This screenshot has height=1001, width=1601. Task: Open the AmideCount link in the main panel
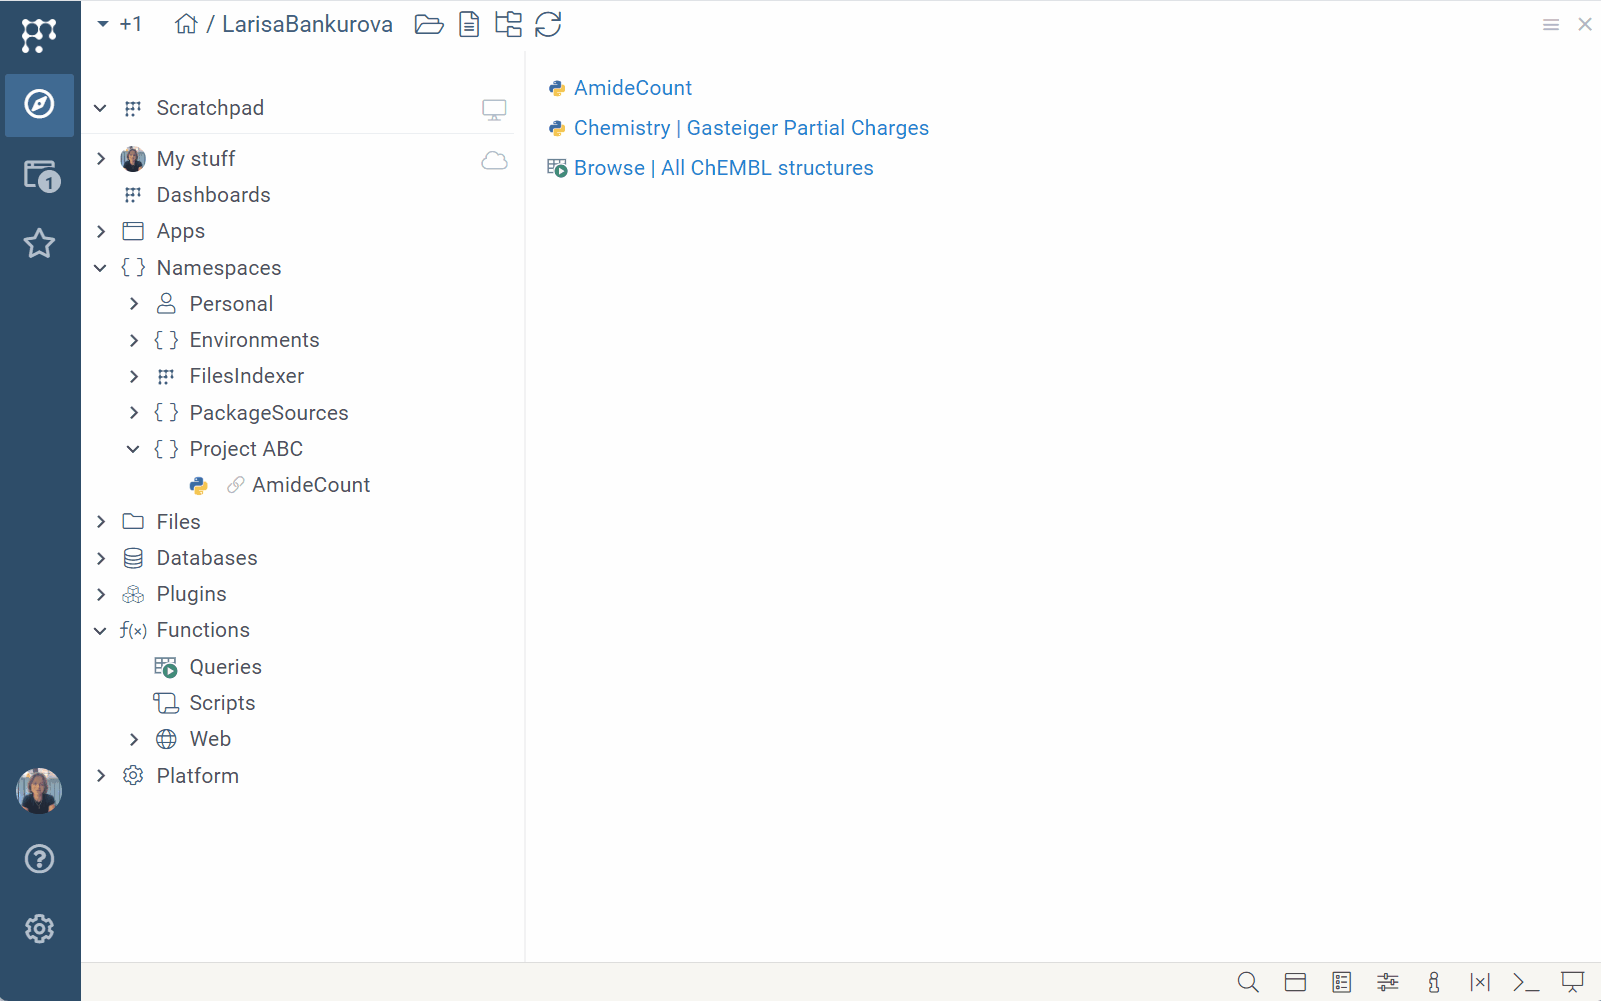(632, 88)
